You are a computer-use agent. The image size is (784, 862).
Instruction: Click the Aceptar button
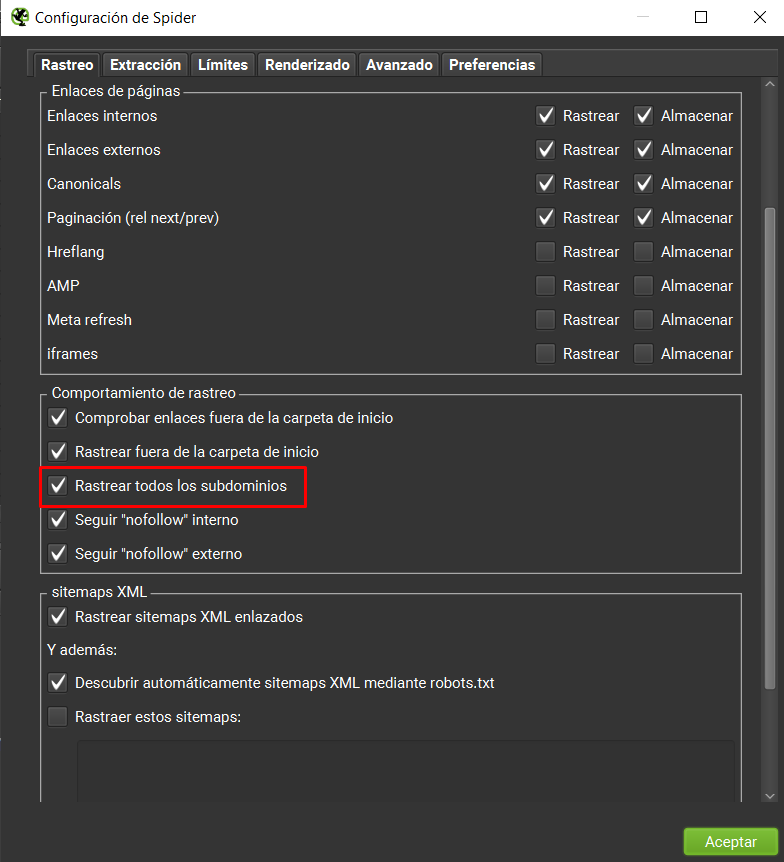click(x=731, y=841)
